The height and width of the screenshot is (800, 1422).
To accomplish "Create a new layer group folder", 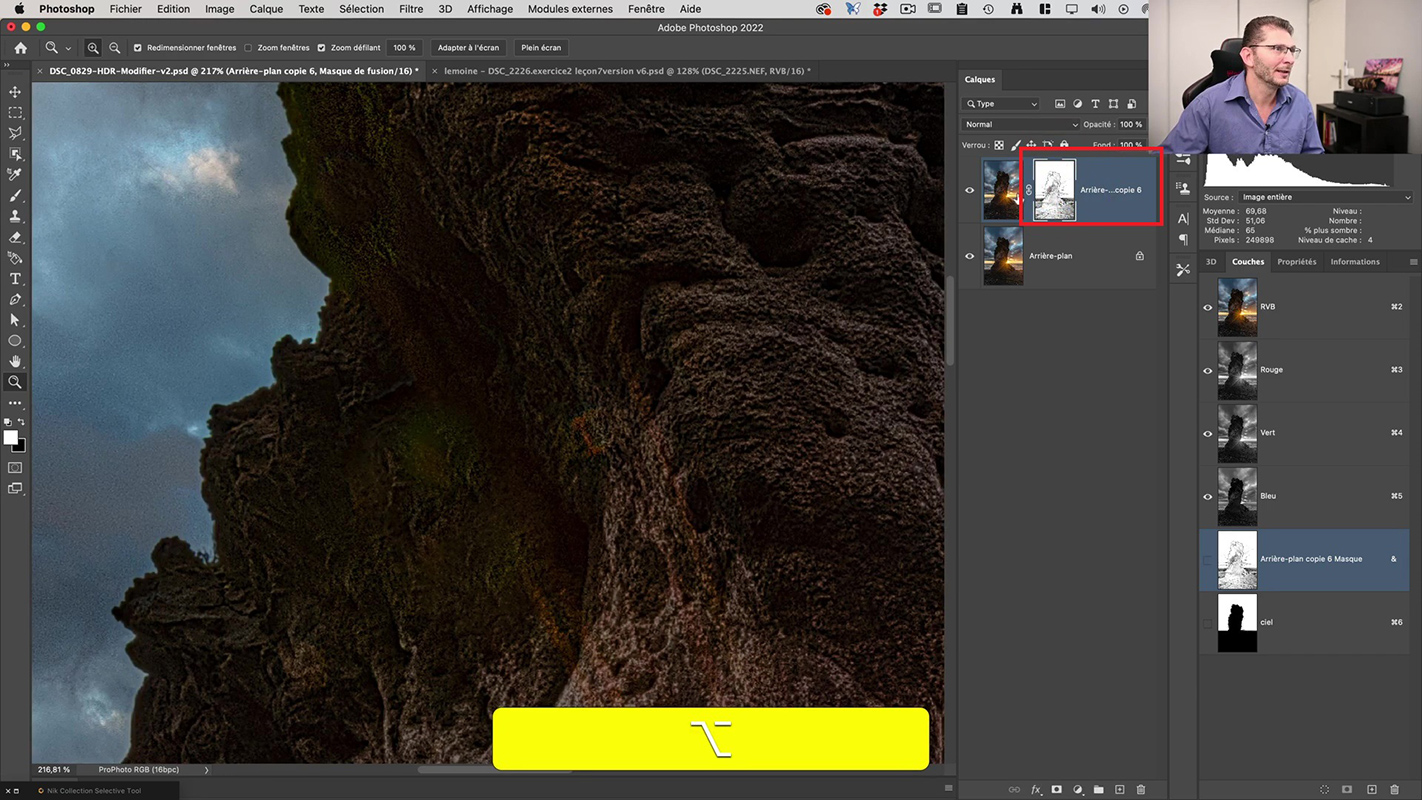I will click(x=1098, y=790).
